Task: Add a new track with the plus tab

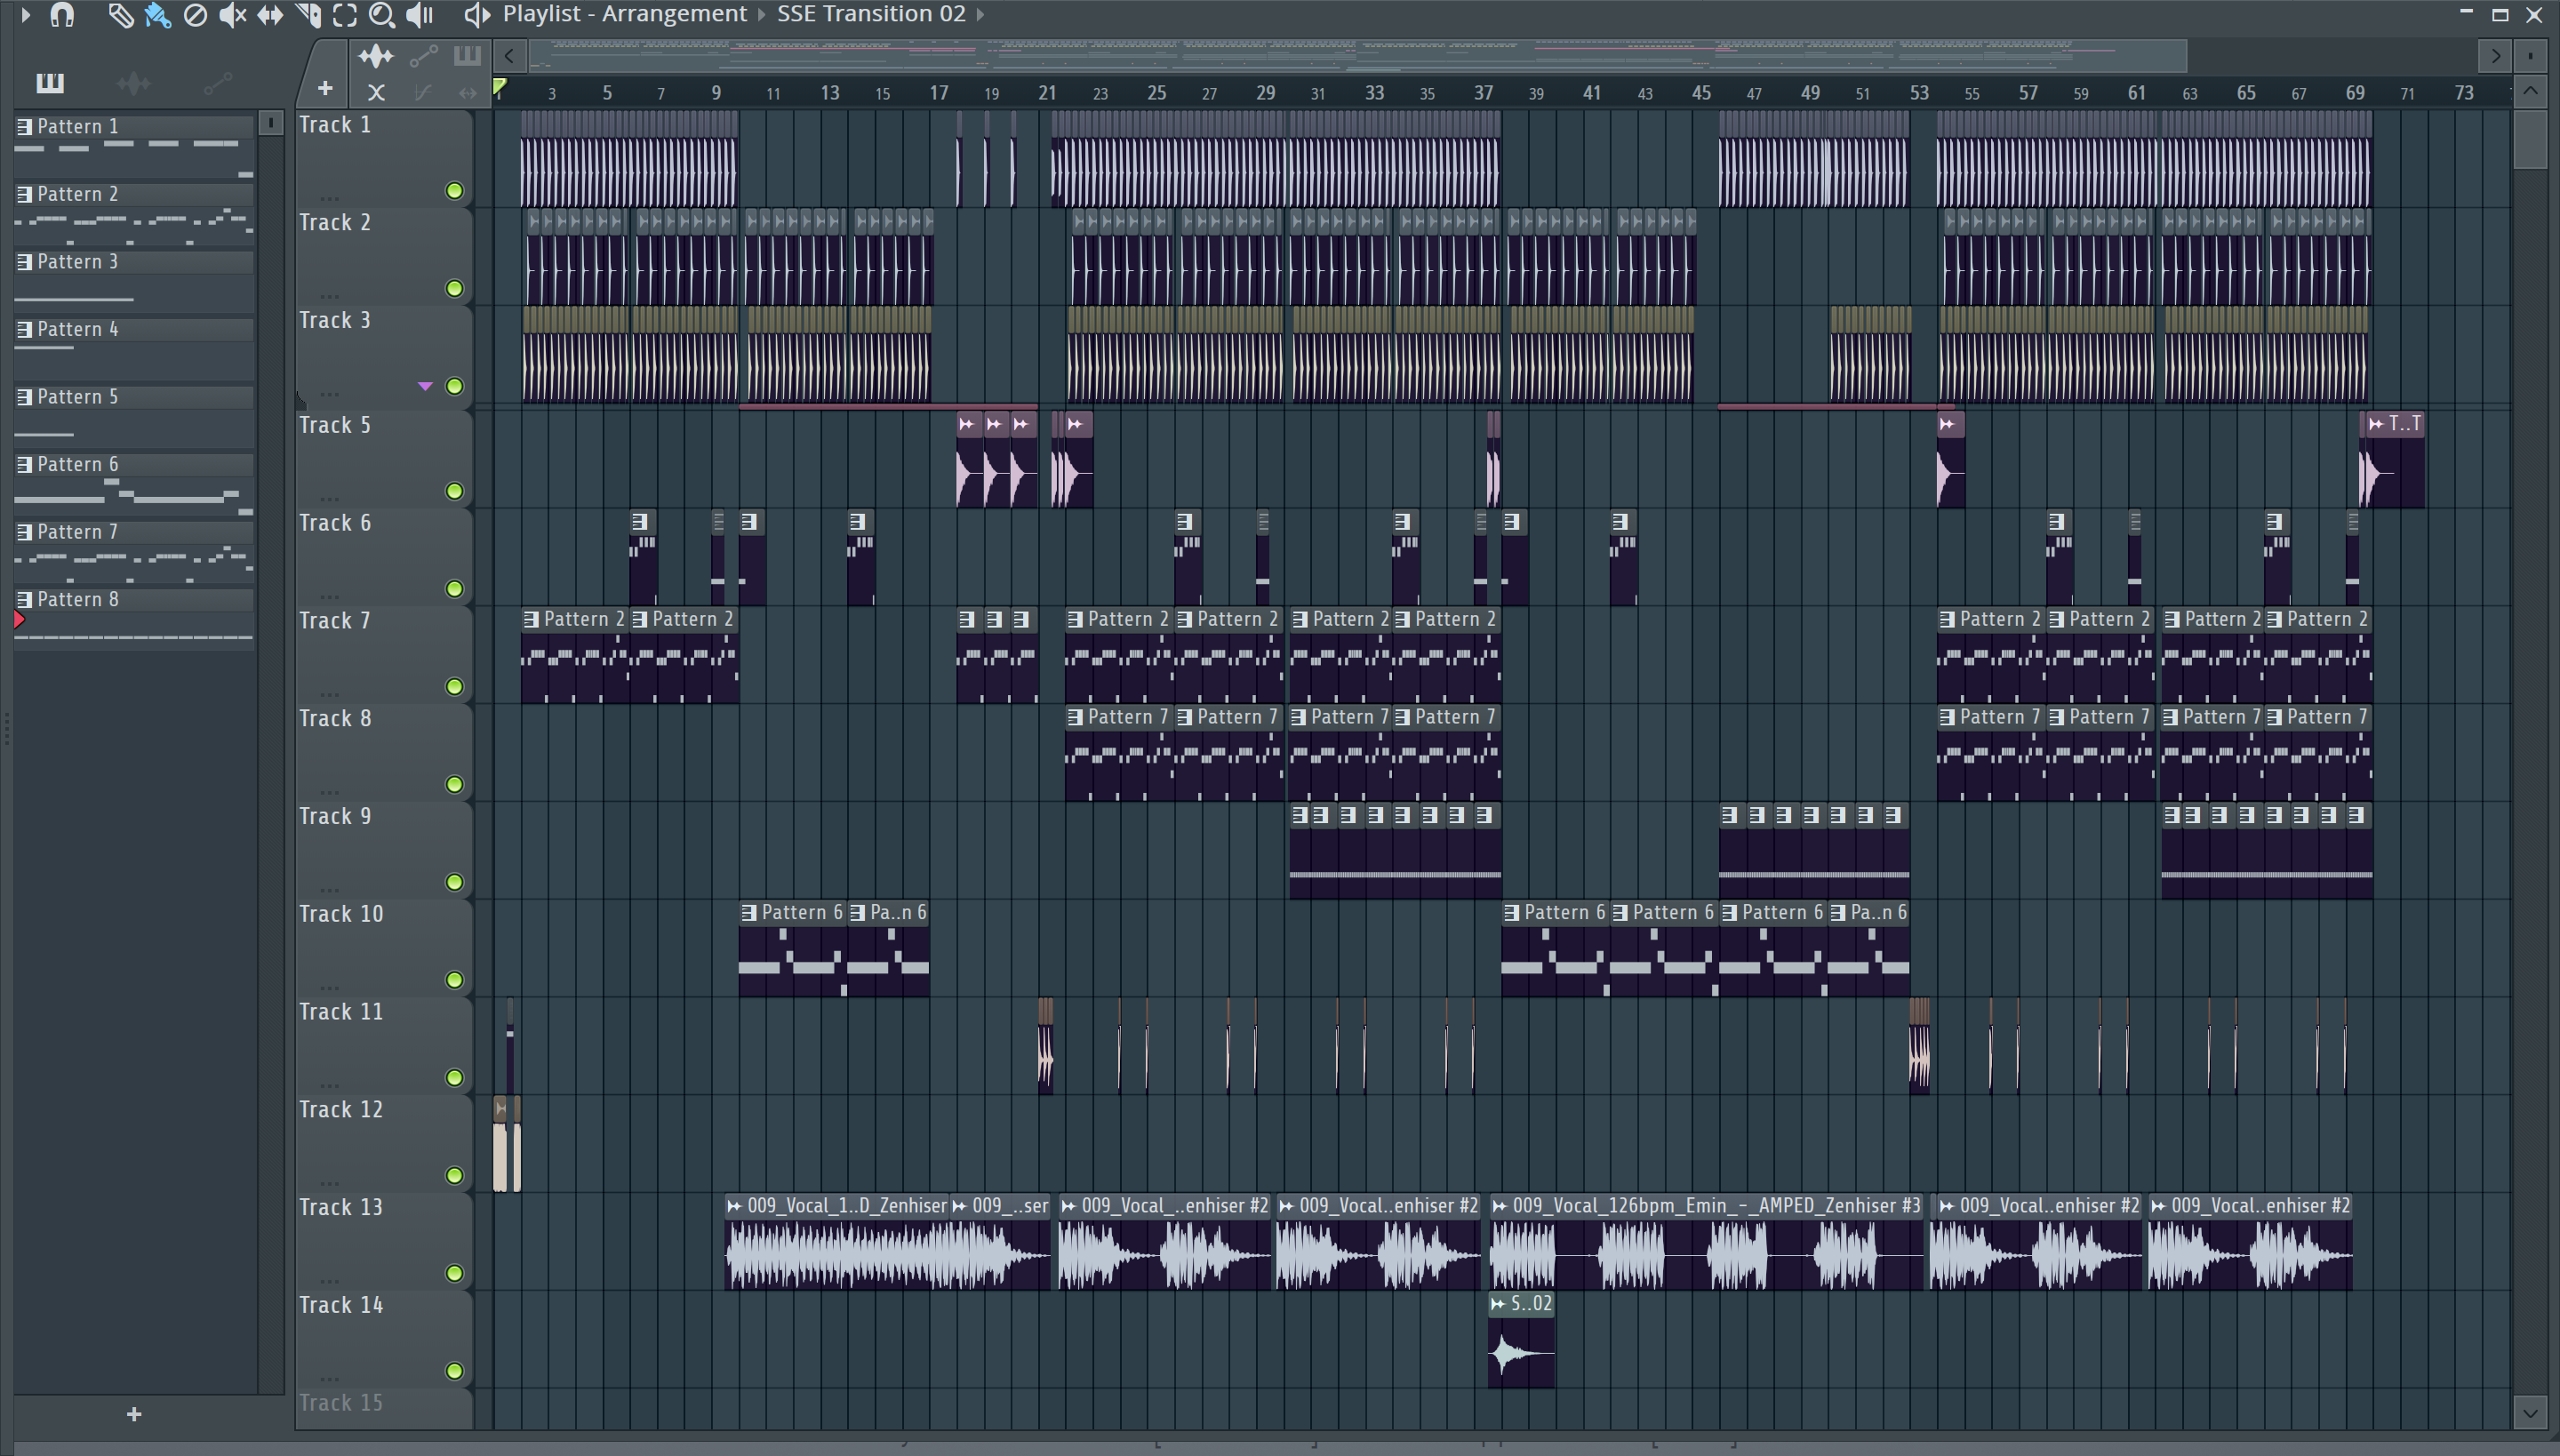Action: pyautogui.click(x=325, y=89)
